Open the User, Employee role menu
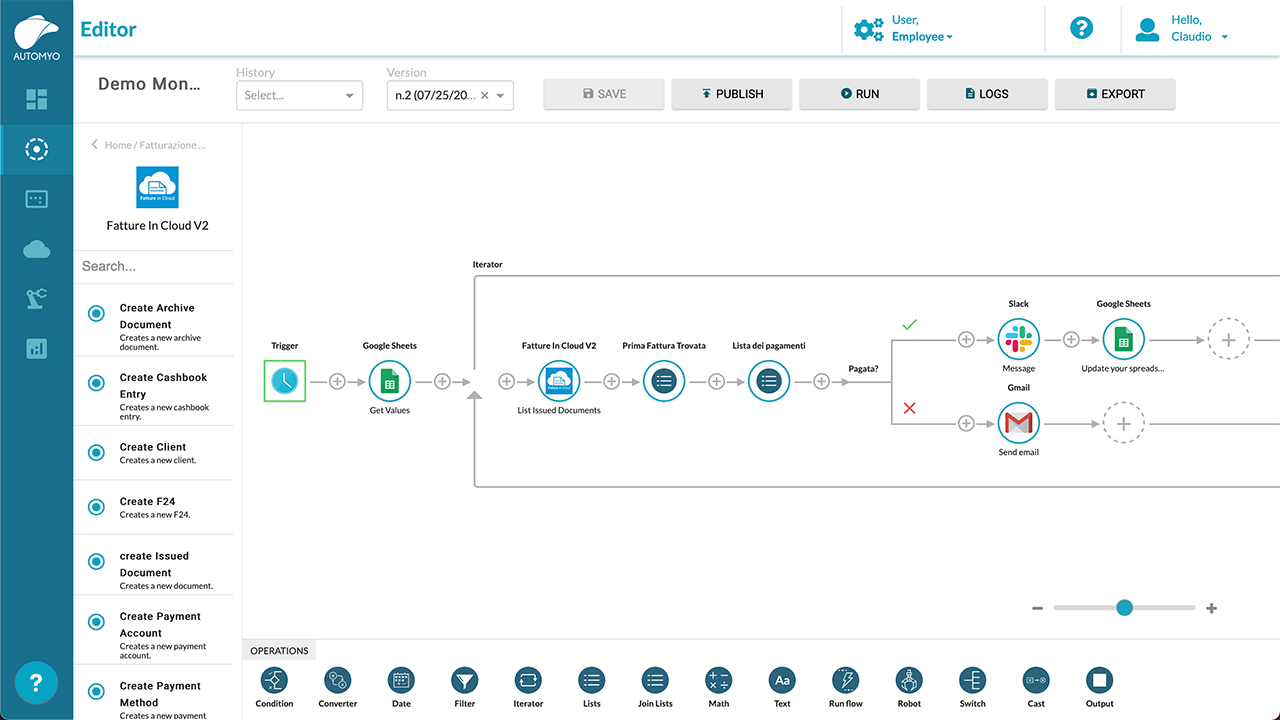Viewport: 1280px width, 720px height. pyautogui.click(x=903, y=28)
